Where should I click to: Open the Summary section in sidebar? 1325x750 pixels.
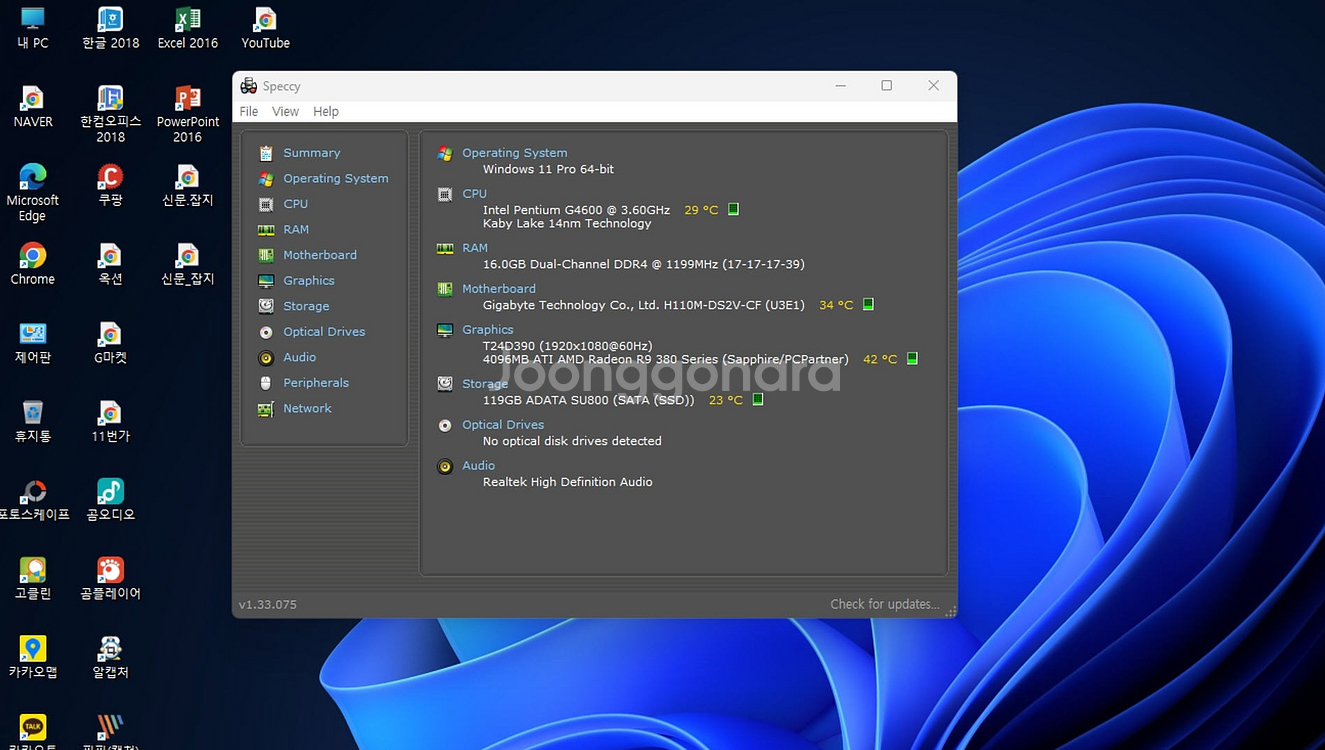tap(311, 153)
